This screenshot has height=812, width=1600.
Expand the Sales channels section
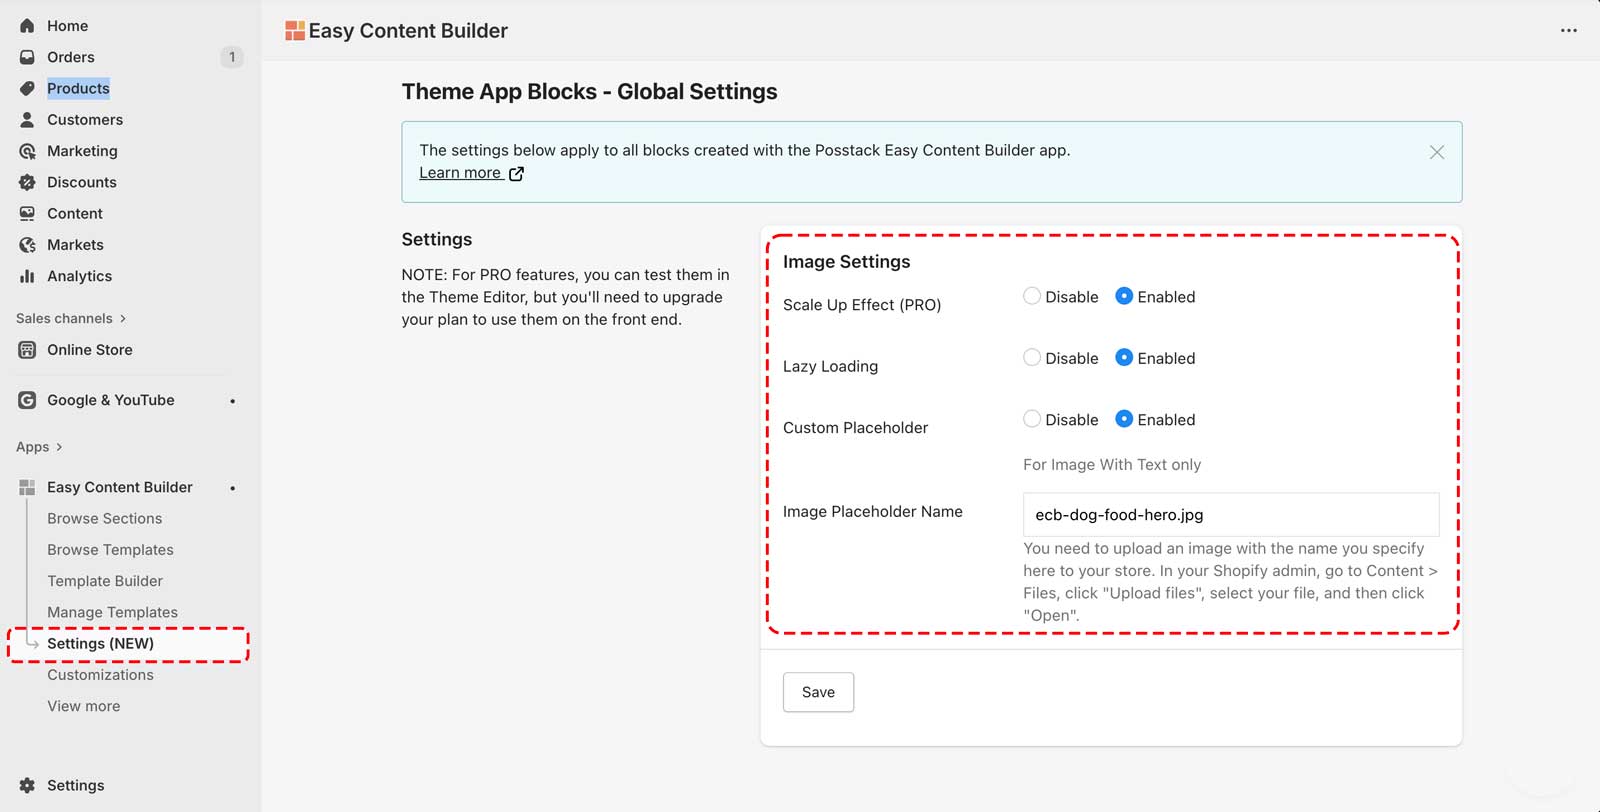point(123,319)
